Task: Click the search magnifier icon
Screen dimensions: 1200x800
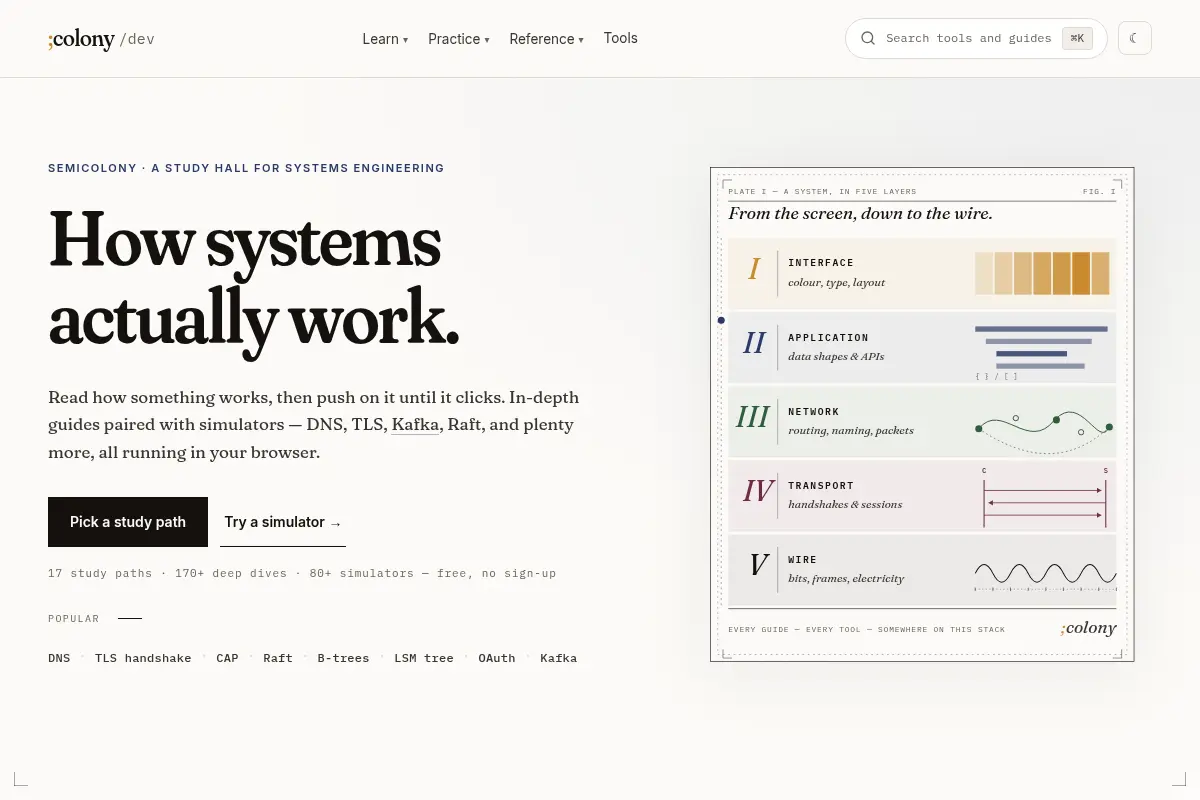Action: pos(867,38)
